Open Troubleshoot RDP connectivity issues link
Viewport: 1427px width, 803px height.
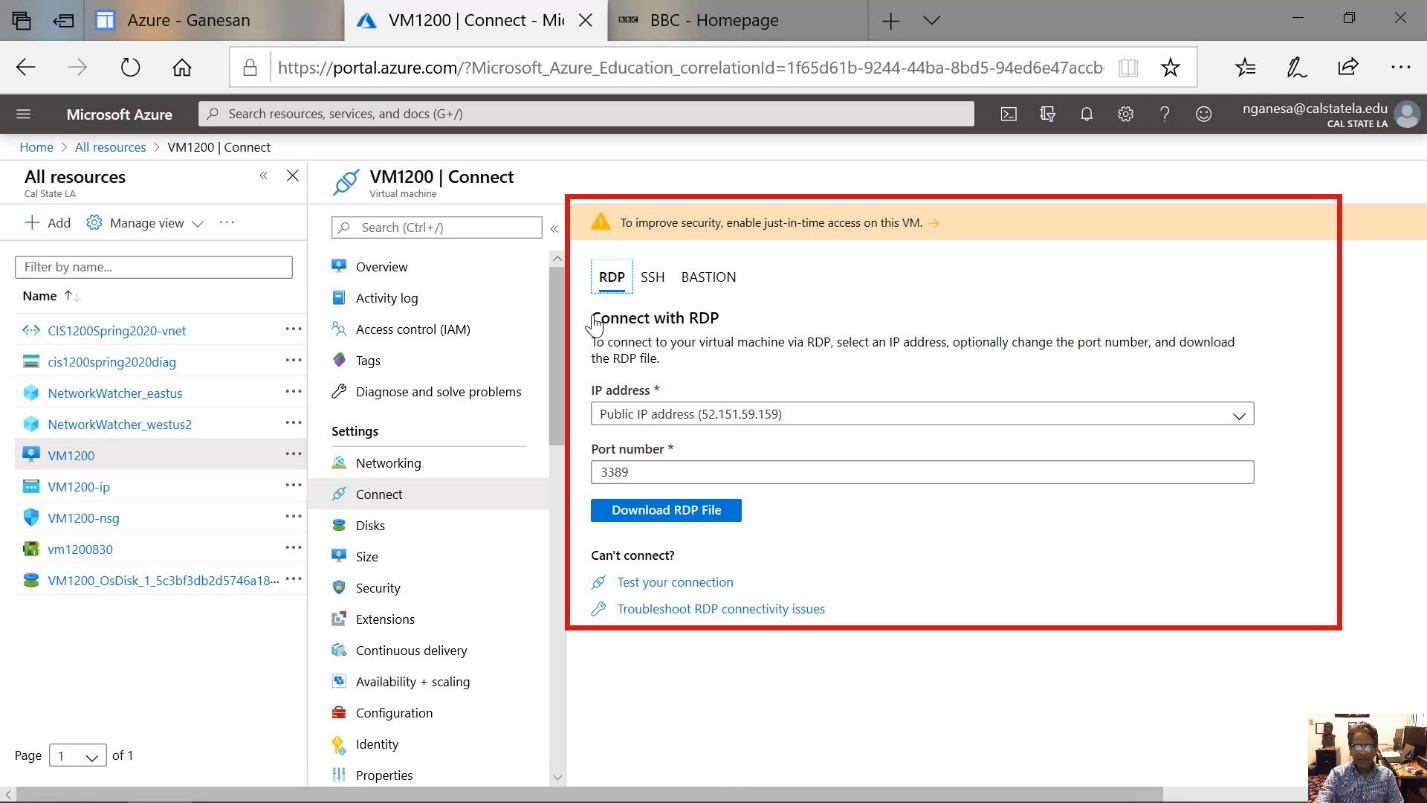(x=720, y=609)
